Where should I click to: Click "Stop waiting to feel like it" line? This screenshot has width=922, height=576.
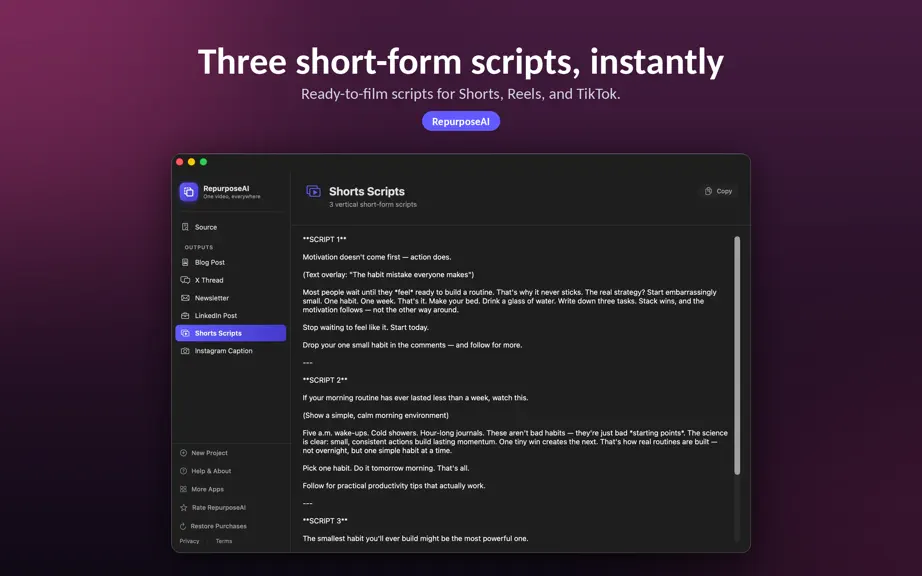coord(366,327)
